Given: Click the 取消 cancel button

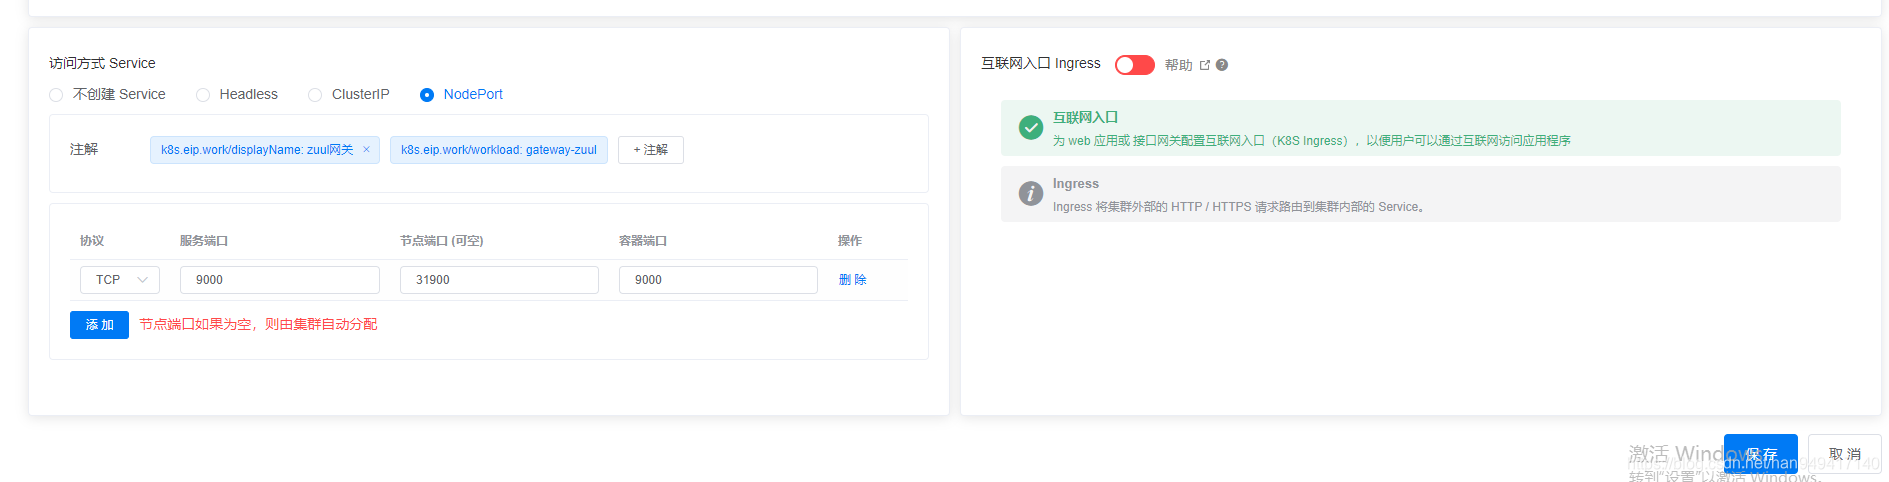Looking at the screenshot, I should tap(1844, 454).
